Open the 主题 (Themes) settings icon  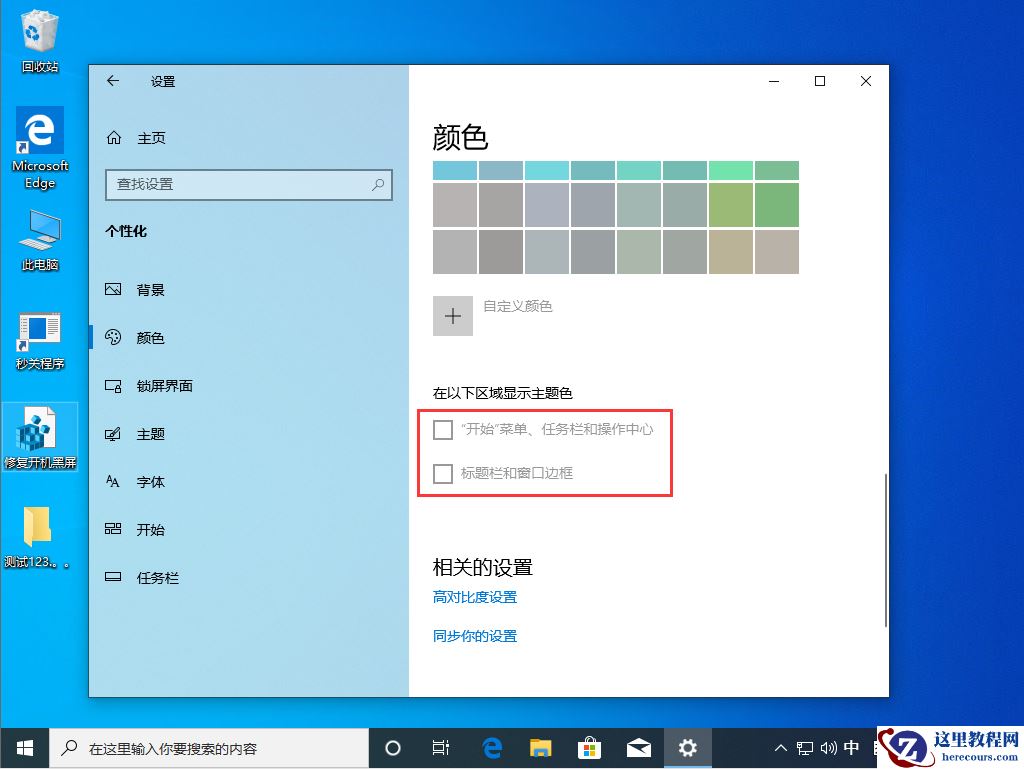coord(115,433)
